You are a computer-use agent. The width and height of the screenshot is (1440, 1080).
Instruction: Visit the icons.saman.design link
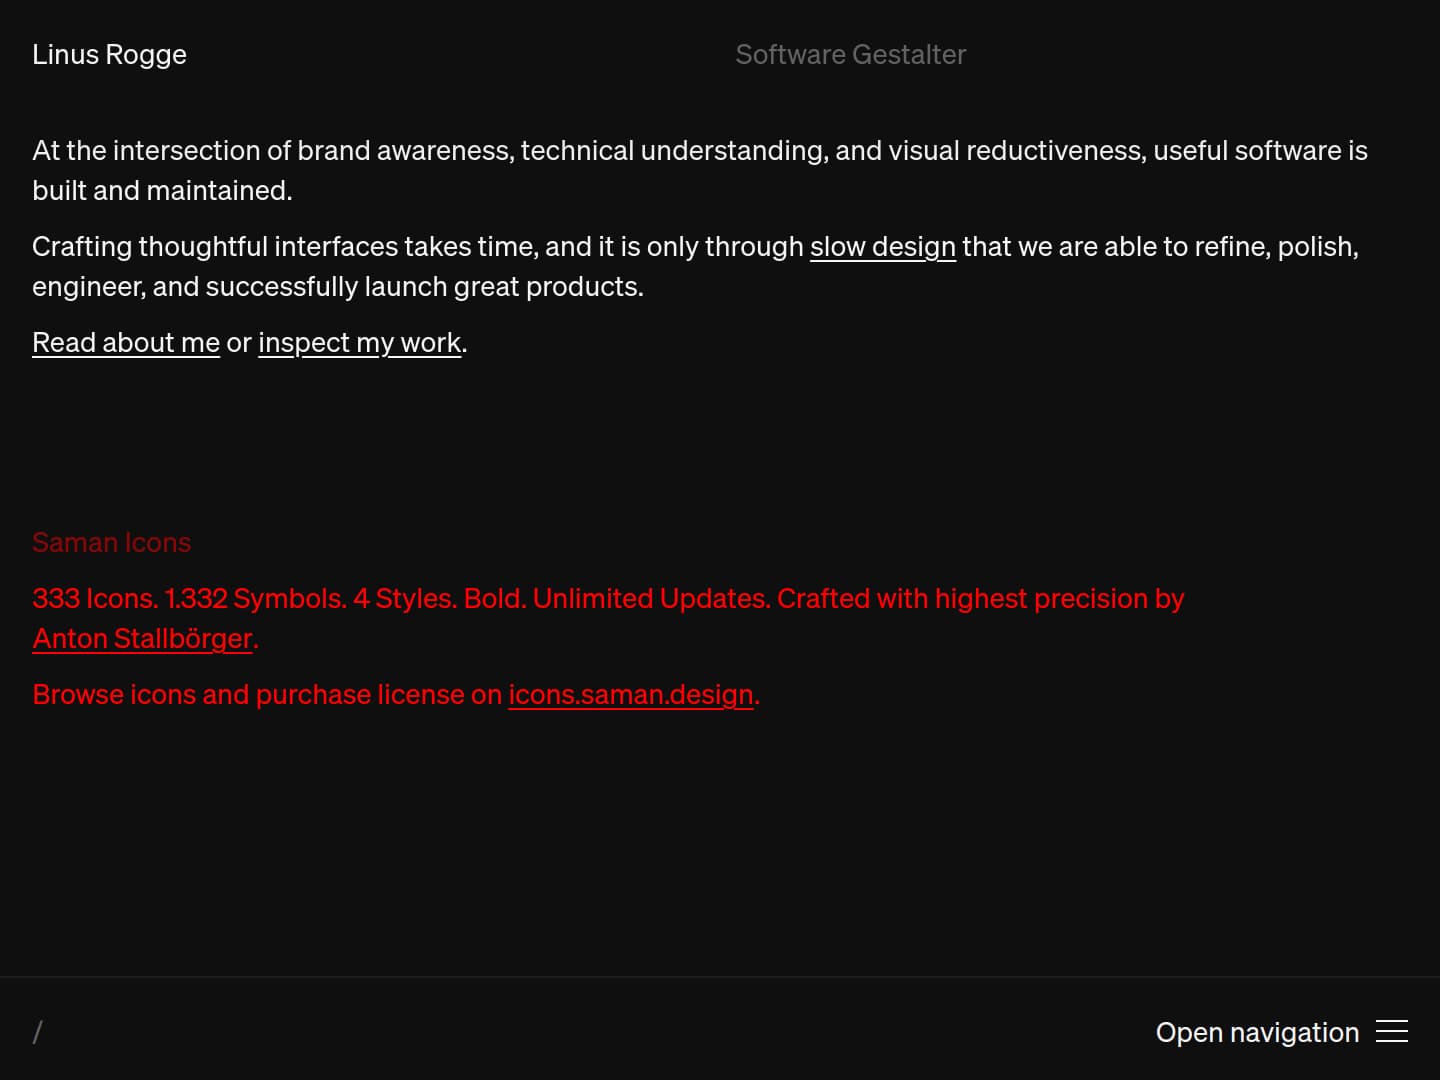click(631, 694)
